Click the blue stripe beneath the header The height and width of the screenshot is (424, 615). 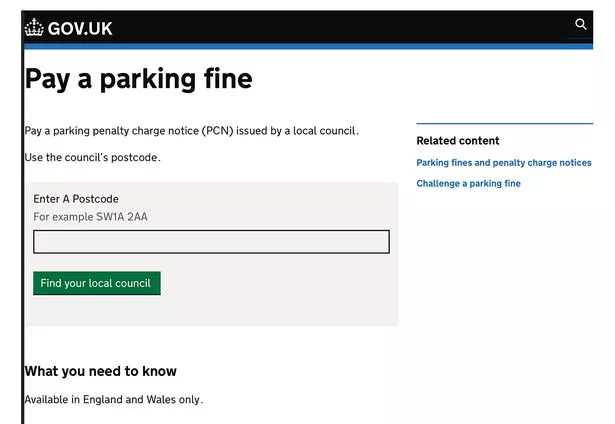300,46
